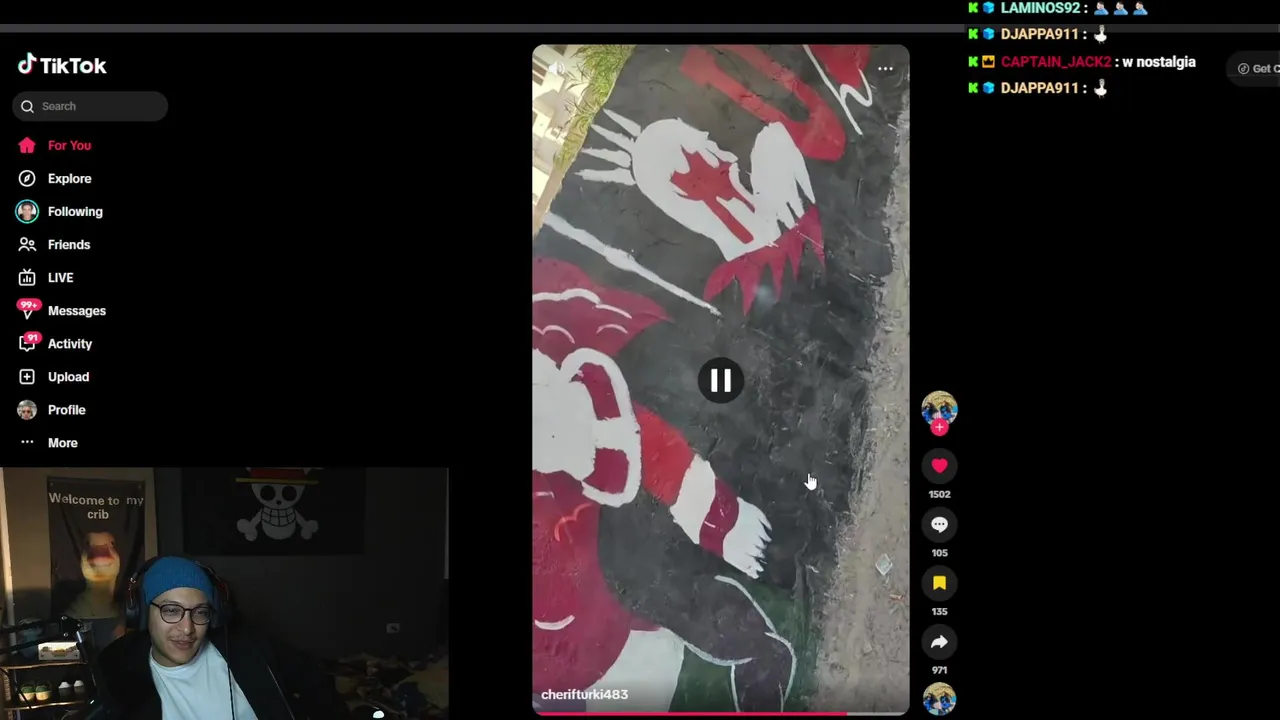Image resolution: width=1280 pixels, height=720 pixels.
Task: Click the avatar icon beside Following
Action: [x=27, y=211]
